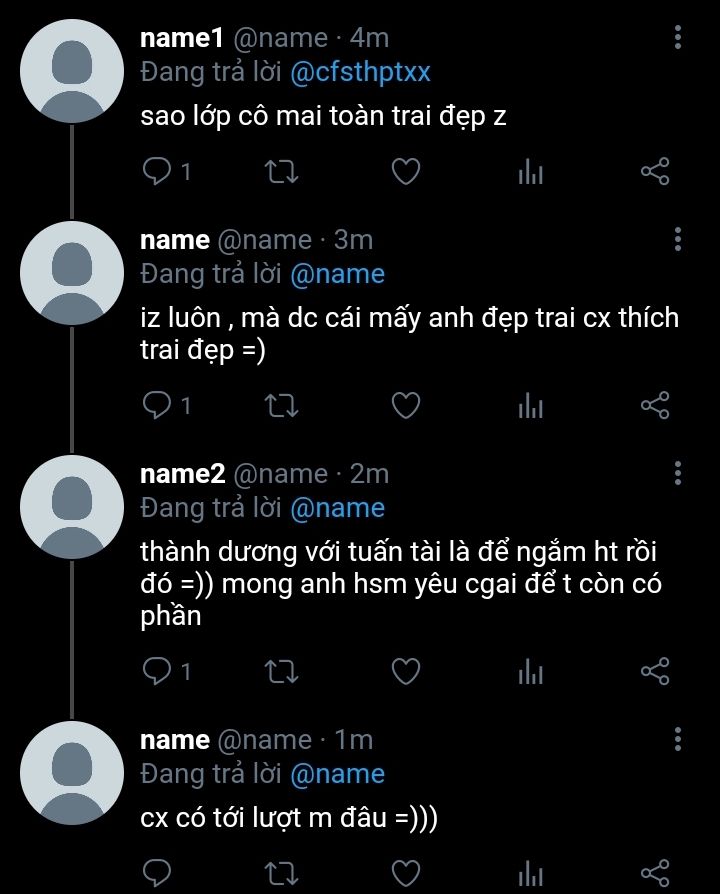Retweet the "iz luôn" tweet

tap(284, 405)
